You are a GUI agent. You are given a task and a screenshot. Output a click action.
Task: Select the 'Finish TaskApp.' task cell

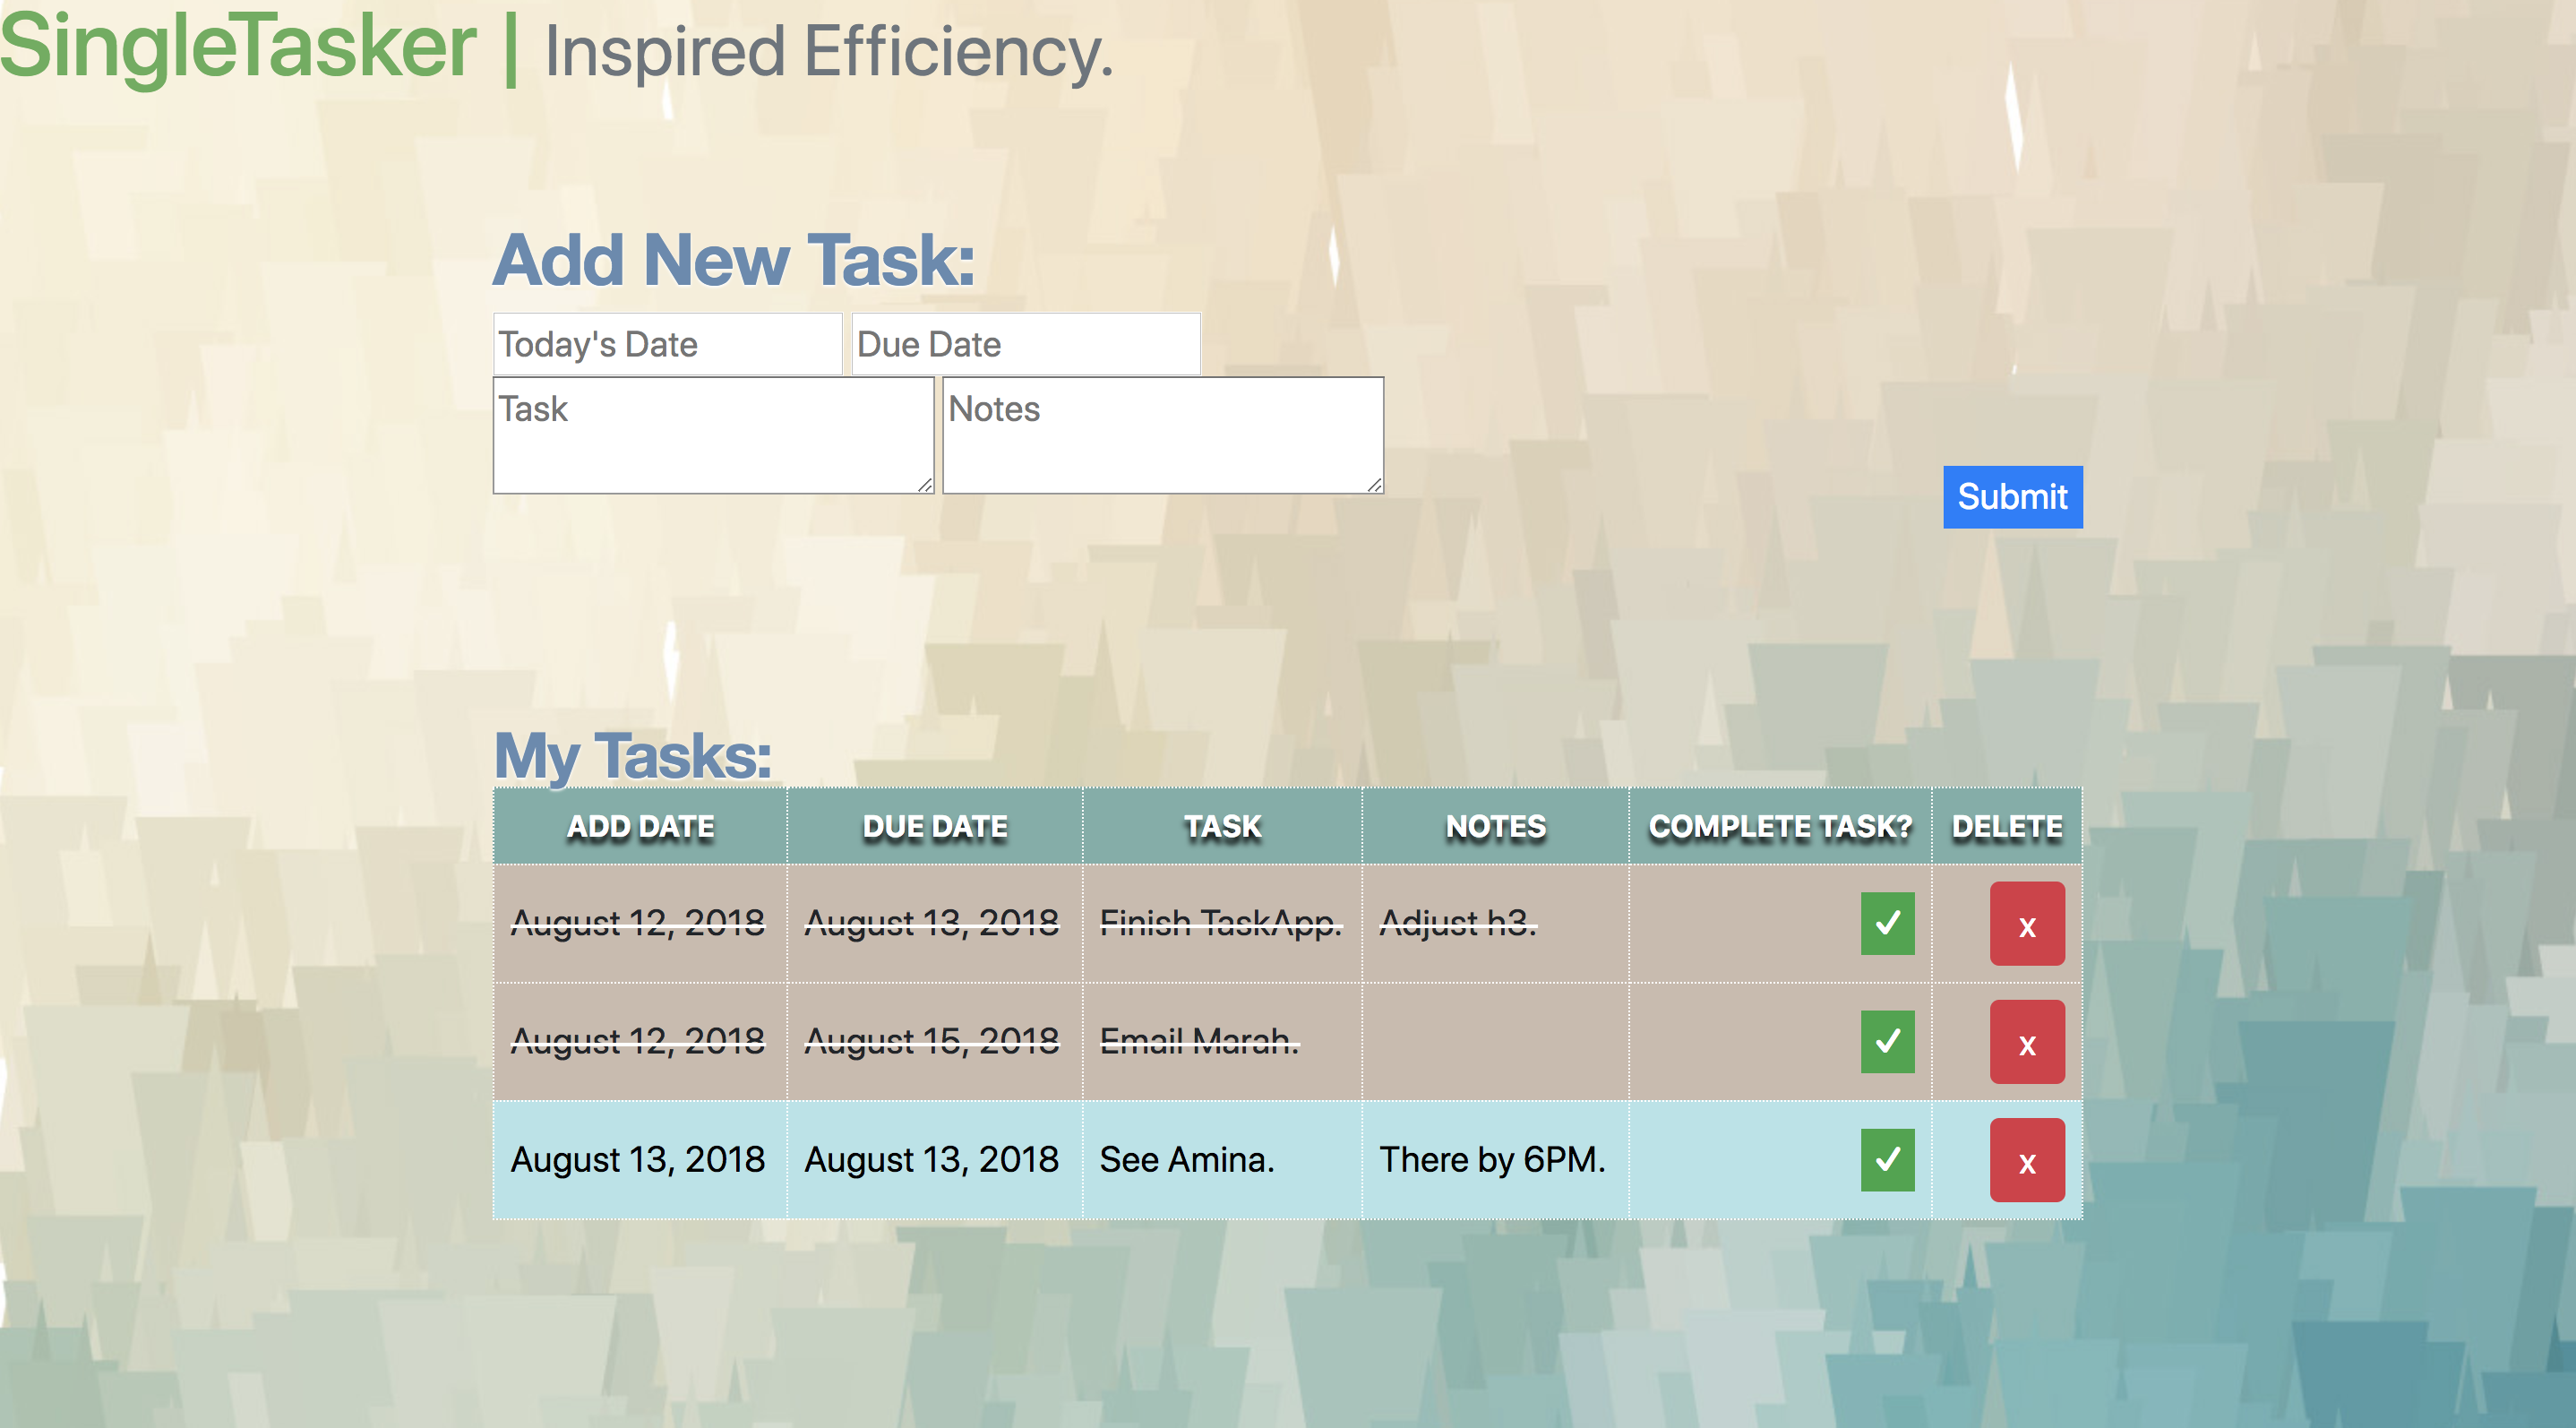1222,923
